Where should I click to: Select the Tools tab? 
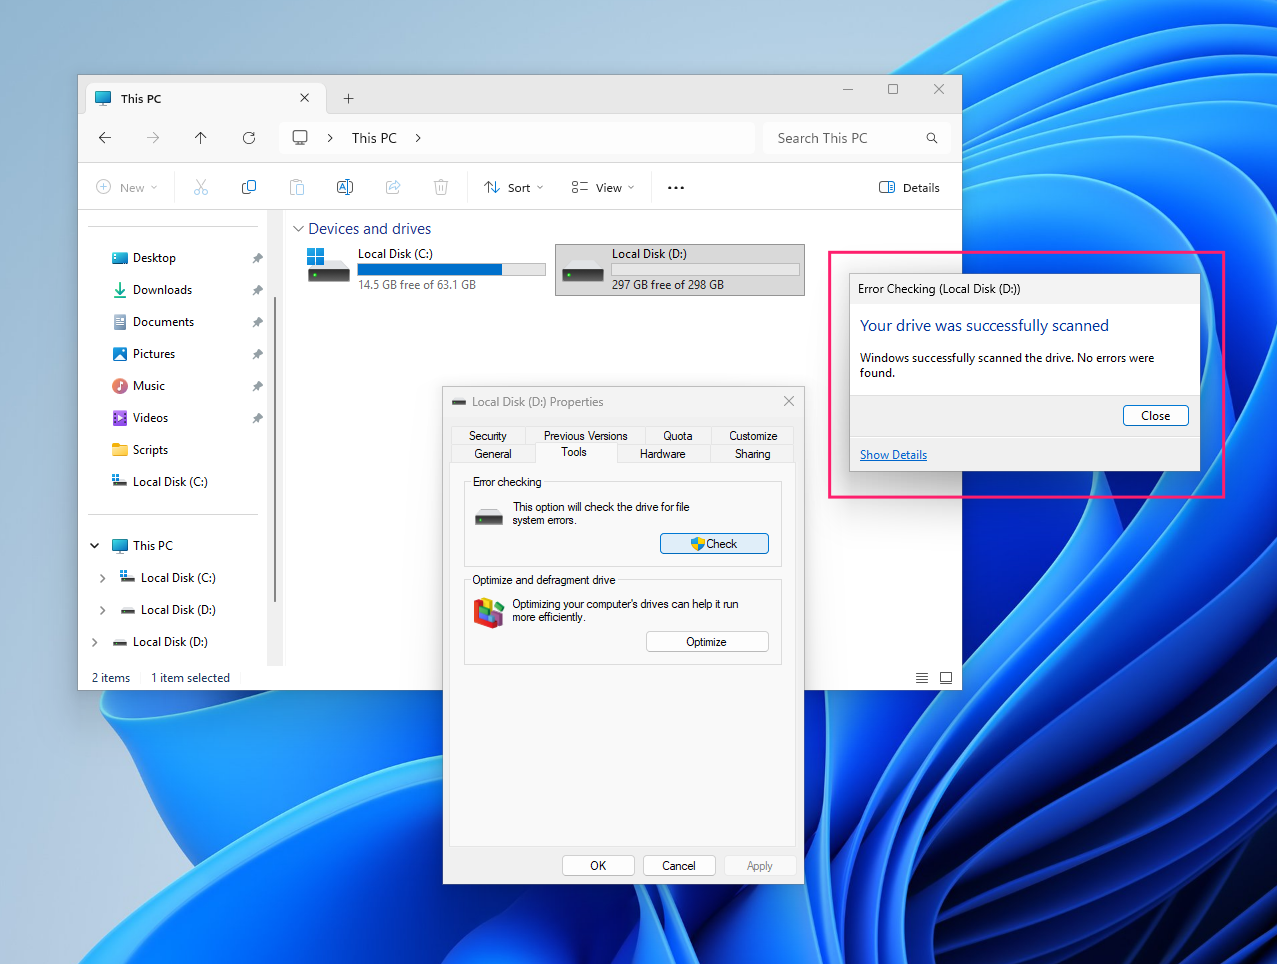[574, 452]
